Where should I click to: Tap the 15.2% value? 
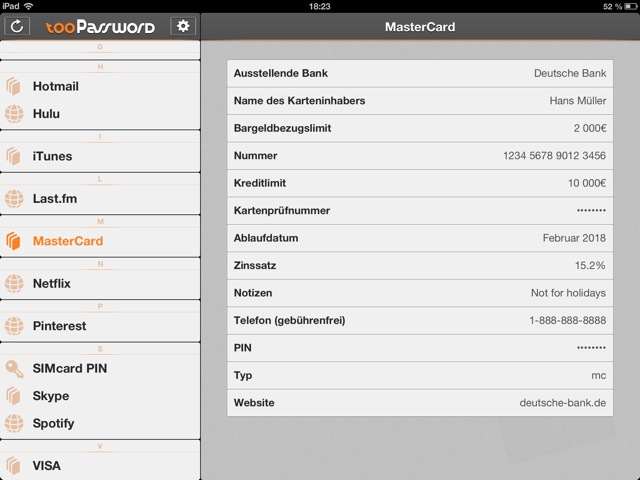click(x=590, y=265)
